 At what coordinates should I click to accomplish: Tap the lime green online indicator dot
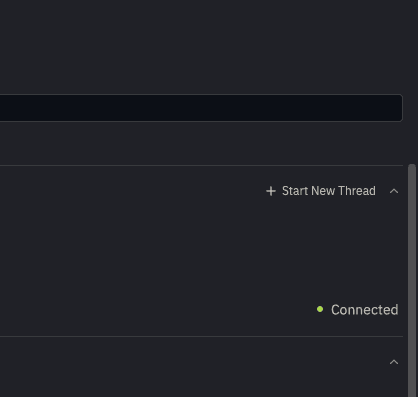click(x=320, y=309)
